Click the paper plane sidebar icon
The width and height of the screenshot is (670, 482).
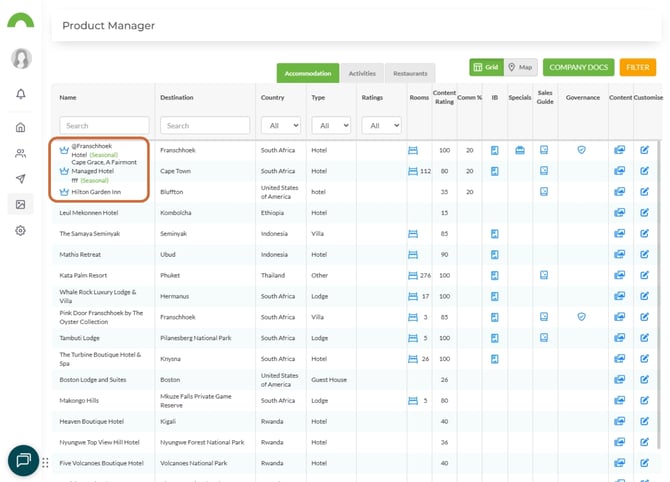click(20, 179)
